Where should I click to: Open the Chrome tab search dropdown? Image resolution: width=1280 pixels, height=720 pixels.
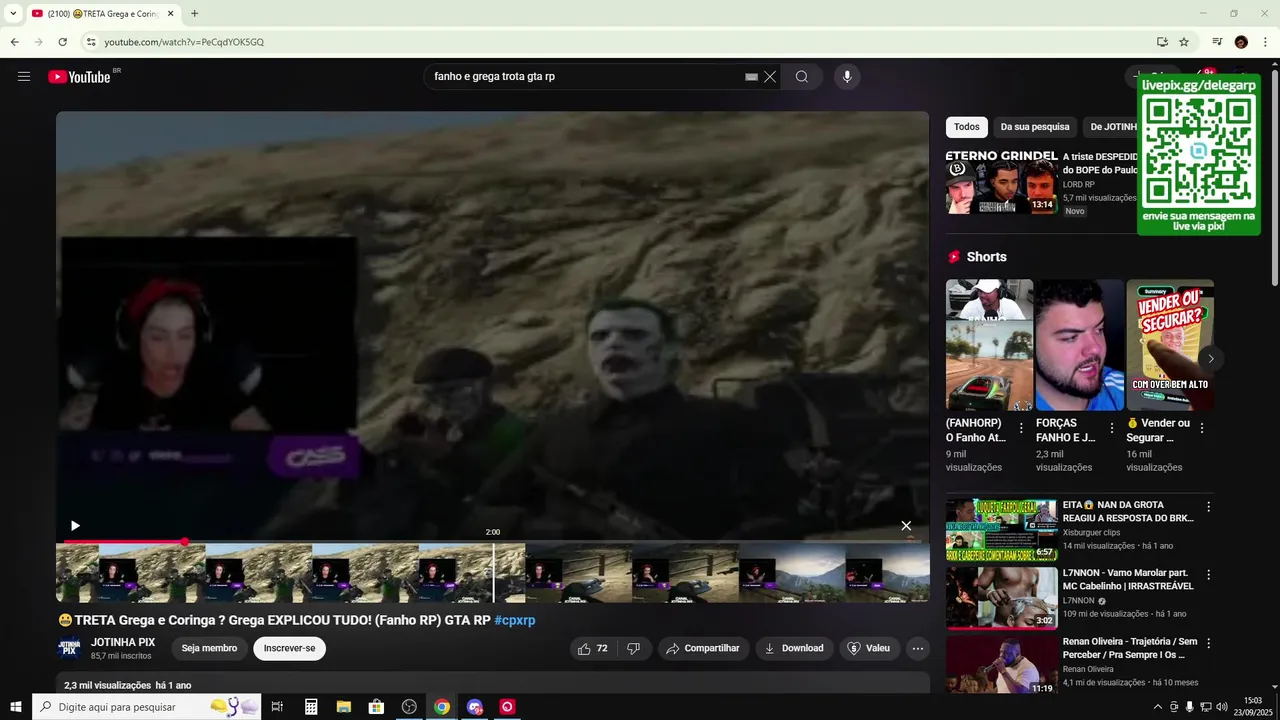pyautogui.click(x=13, y=14)
